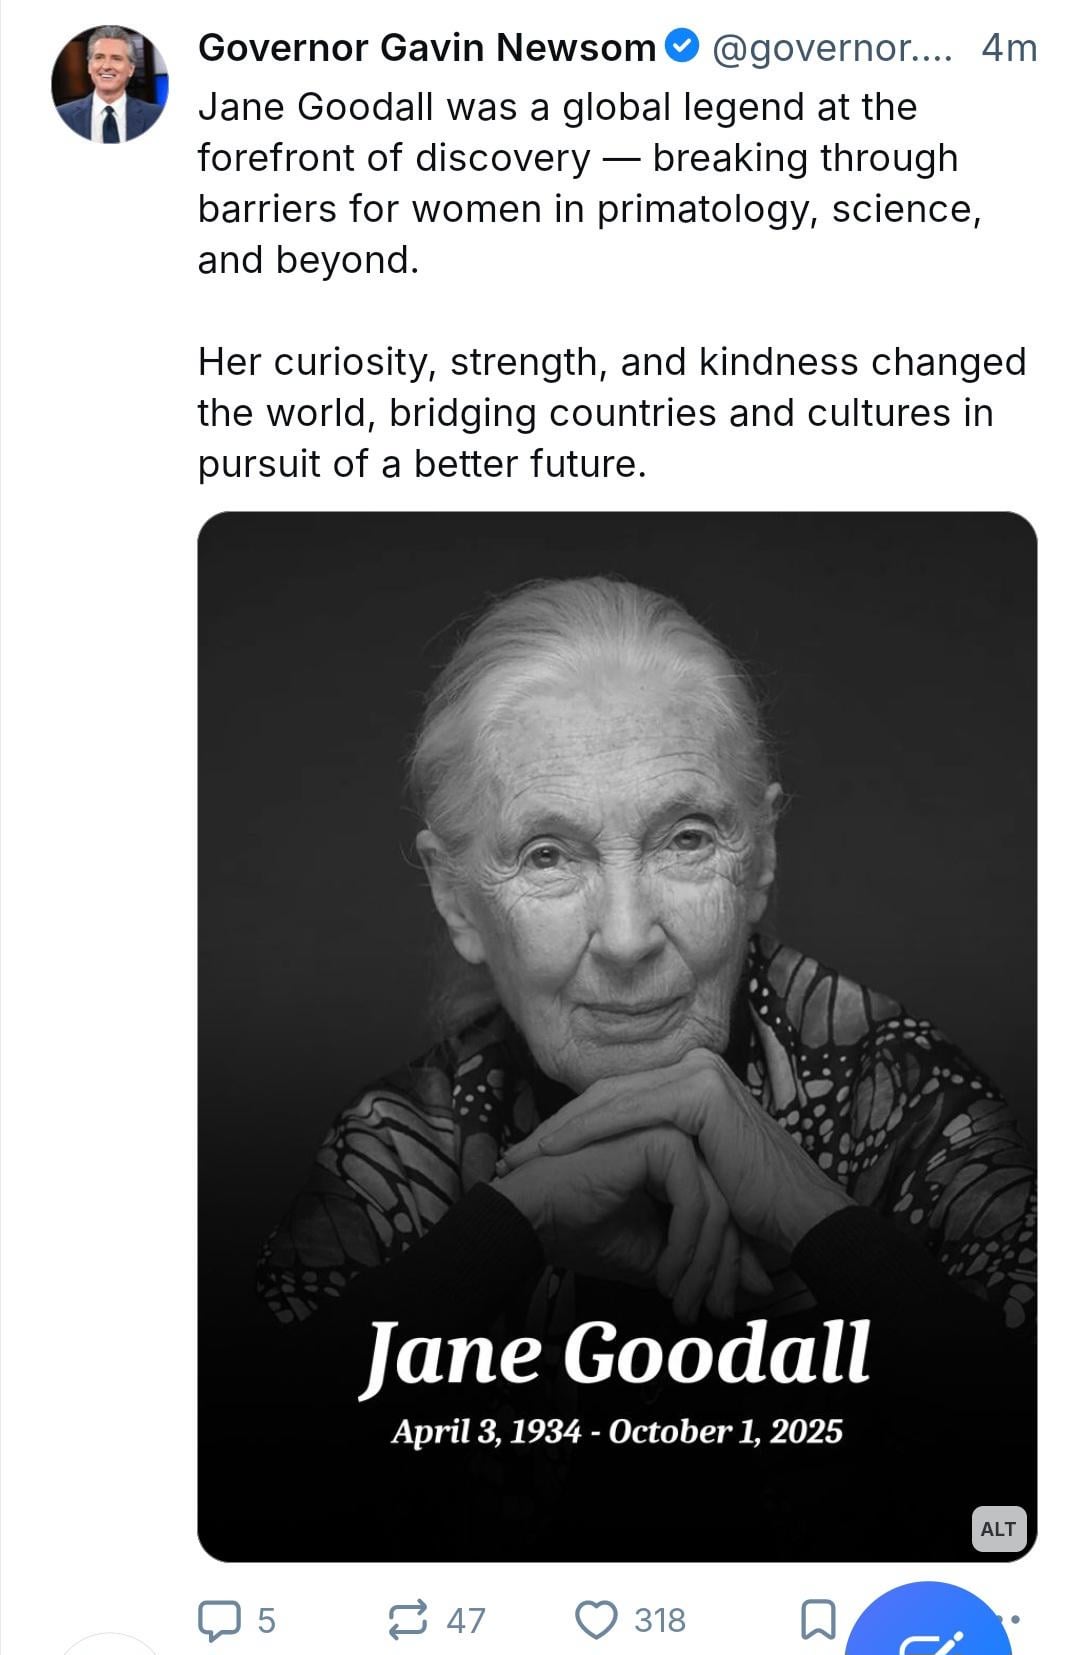Open the post via 4m timestamp

pos(1009,47)
